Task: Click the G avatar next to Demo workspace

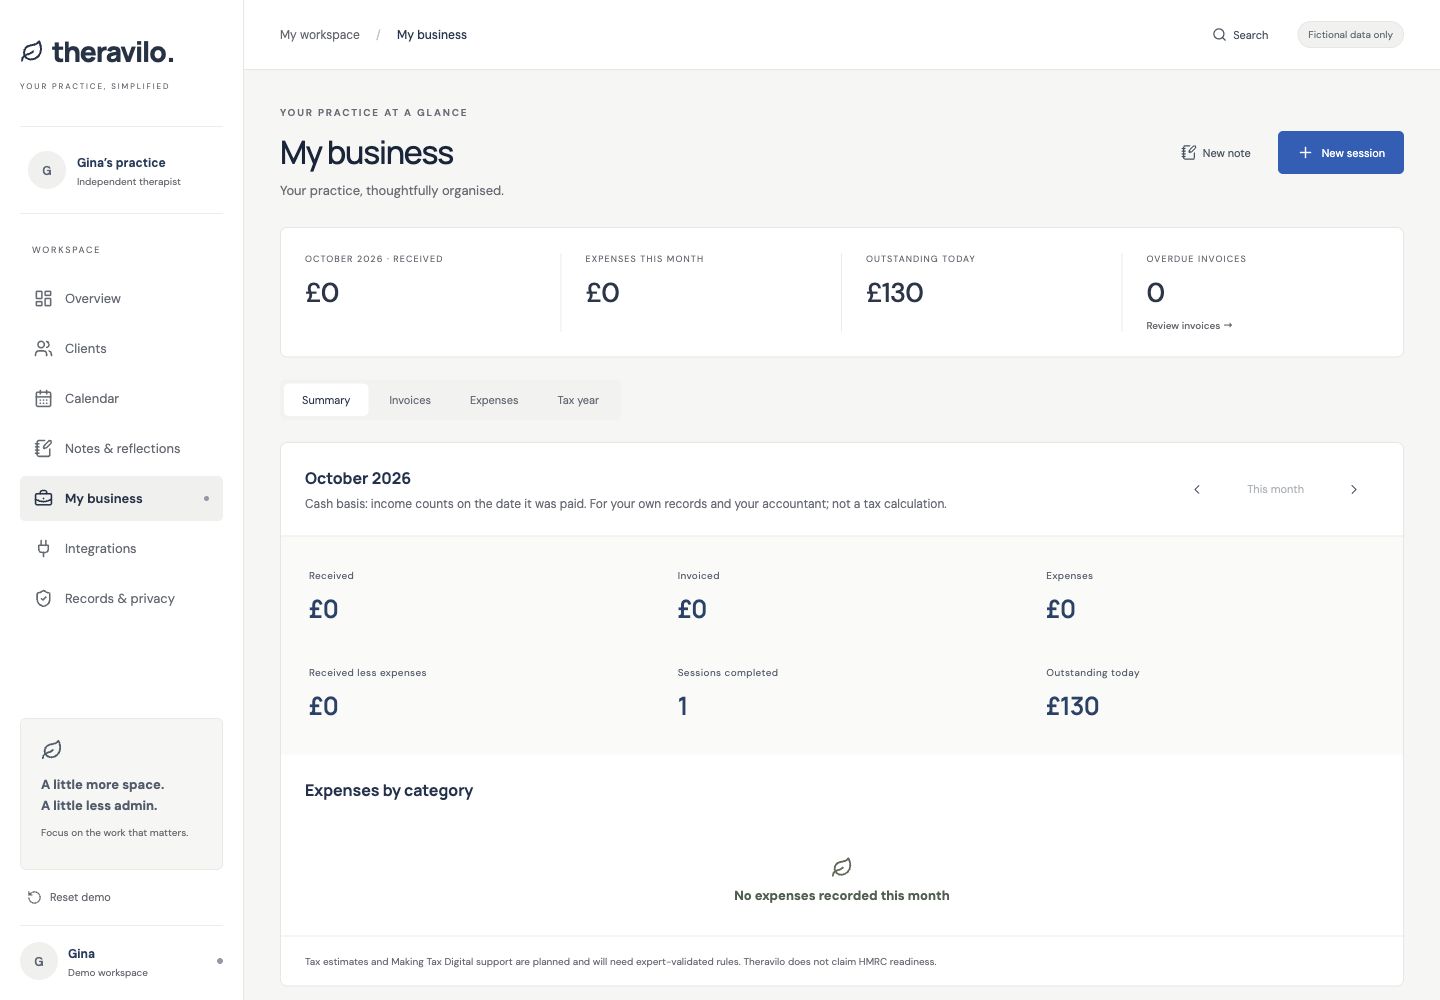Action: click(x=39, y=962)
